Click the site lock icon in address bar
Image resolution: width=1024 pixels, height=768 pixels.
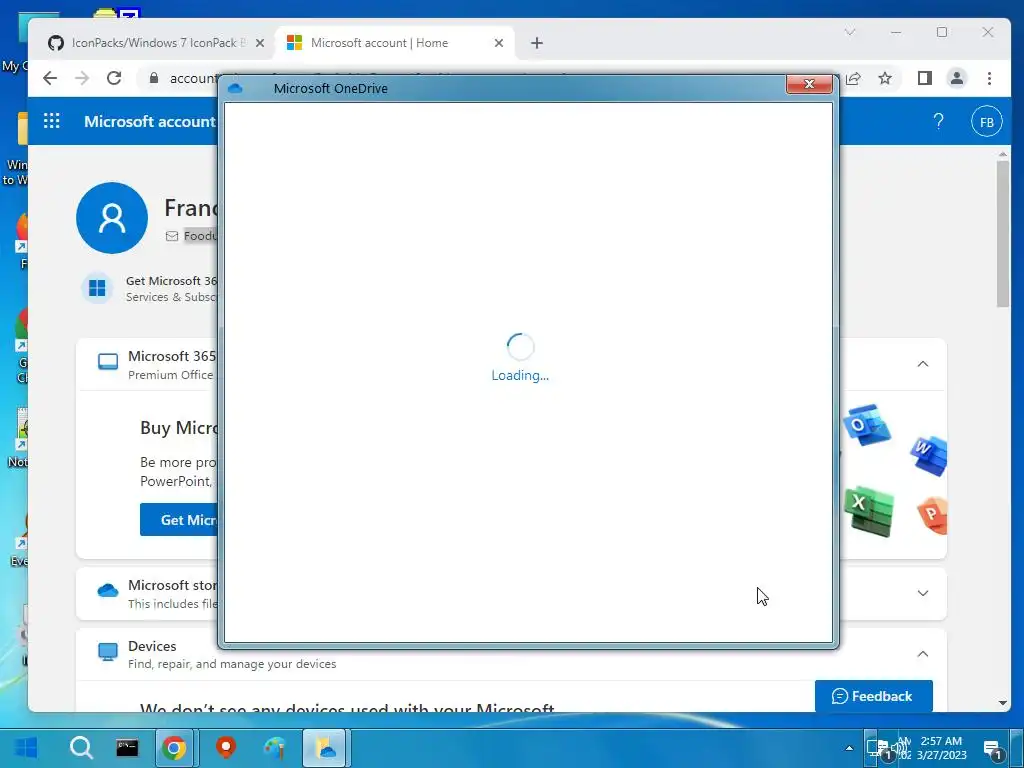[153, 78]
